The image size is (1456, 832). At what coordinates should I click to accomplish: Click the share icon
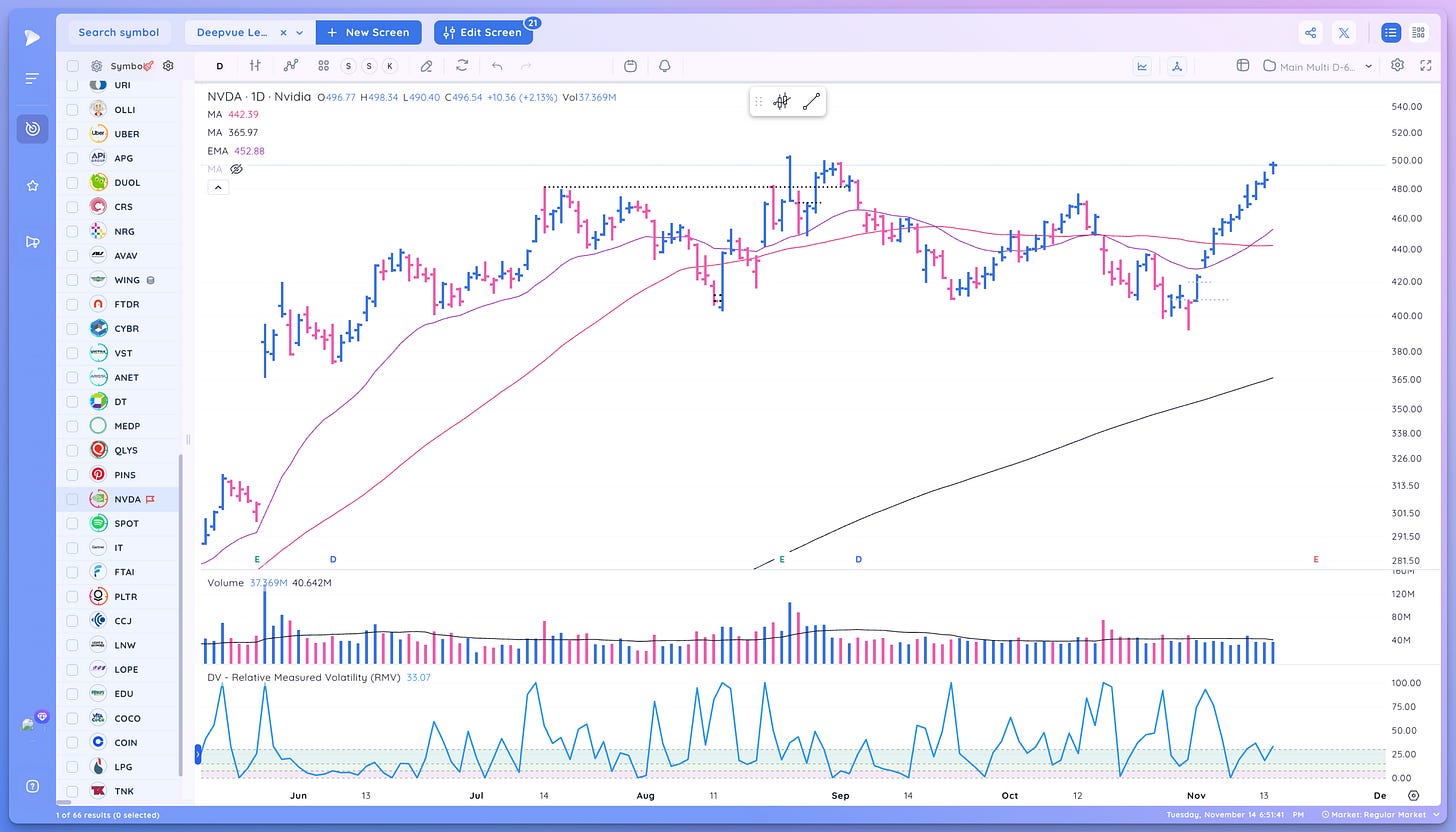coord(1310,32)
